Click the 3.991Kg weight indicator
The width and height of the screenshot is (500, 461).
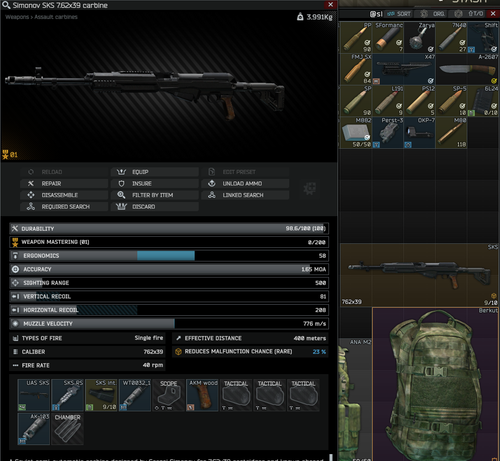315,17
